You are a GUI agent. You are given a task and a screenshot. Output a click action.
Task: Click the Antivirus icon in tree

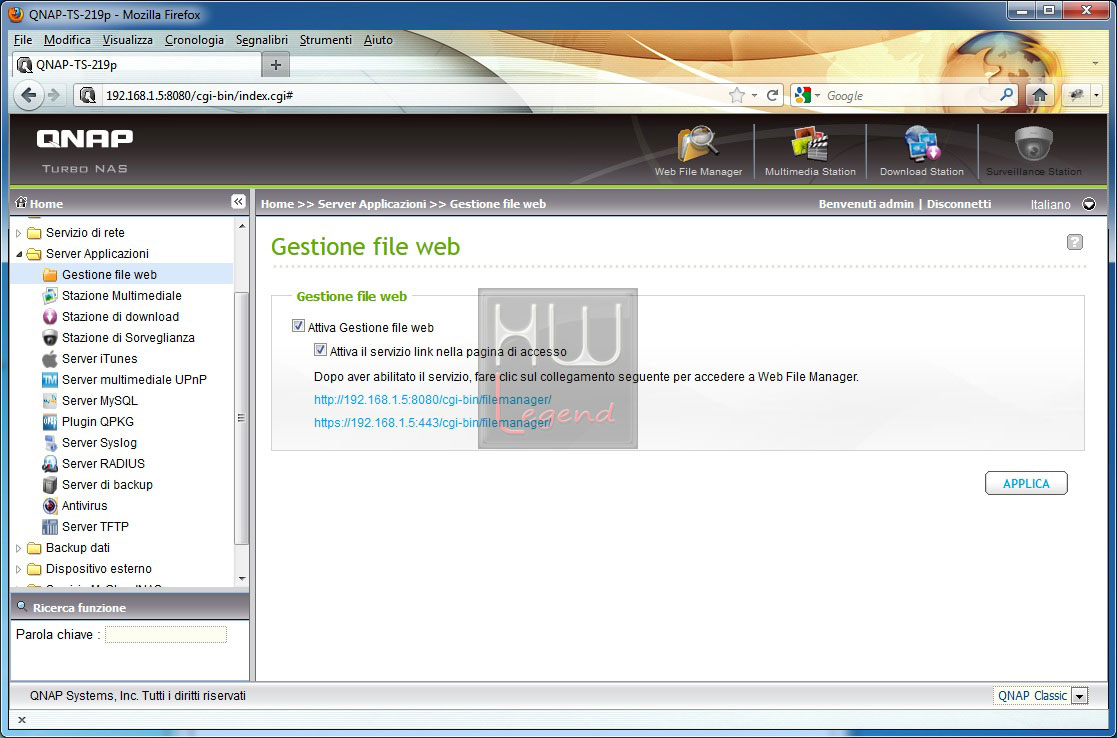[x=50, y=506]
